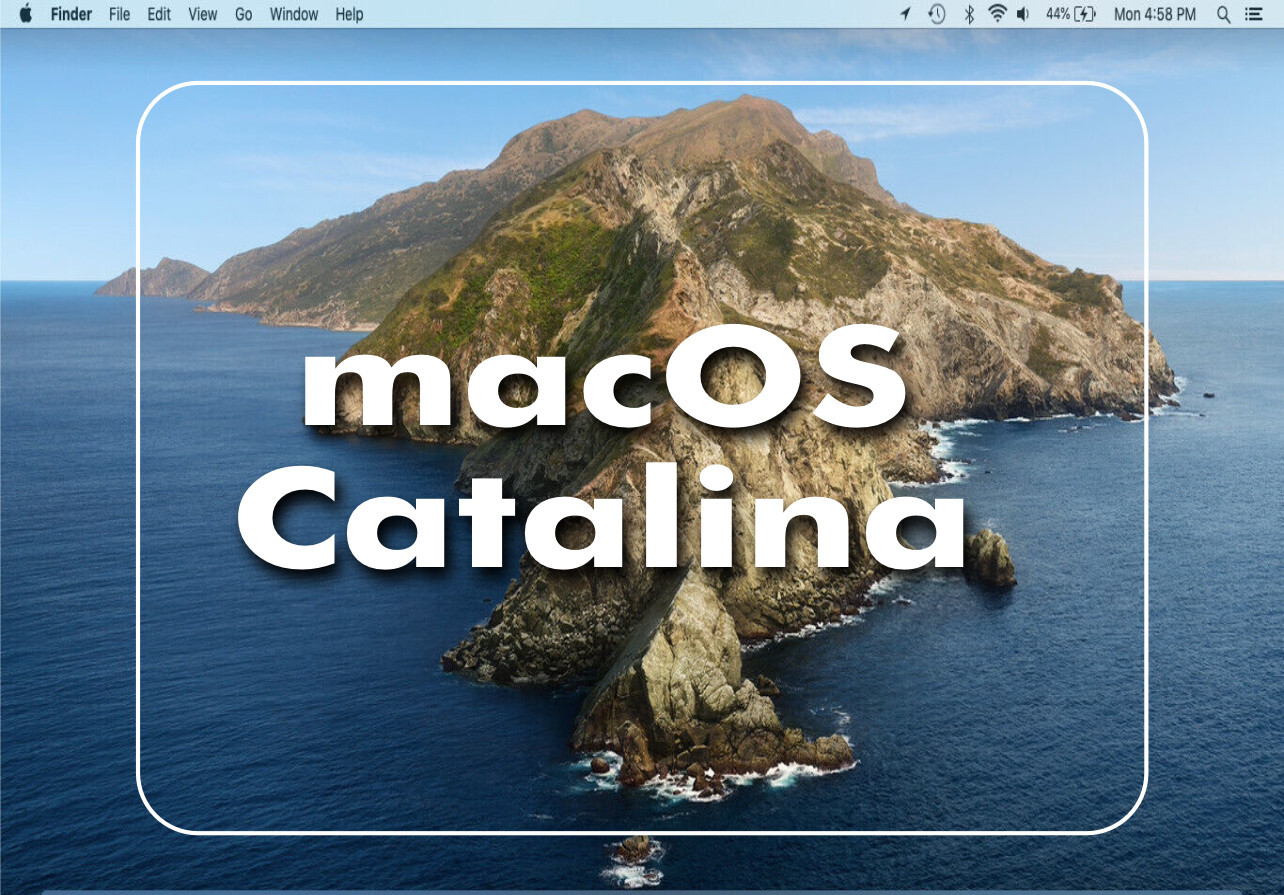Open the View menu
The width and height of the screenshot is (1284, 895).
click(x=203, y=14)
